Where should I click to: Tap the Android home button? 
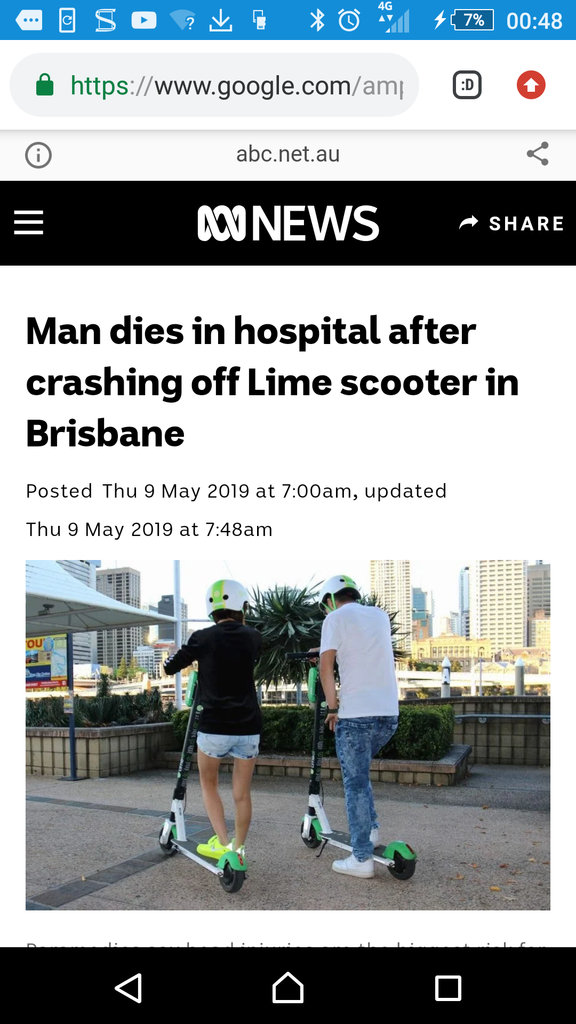[x=288, y=987]
